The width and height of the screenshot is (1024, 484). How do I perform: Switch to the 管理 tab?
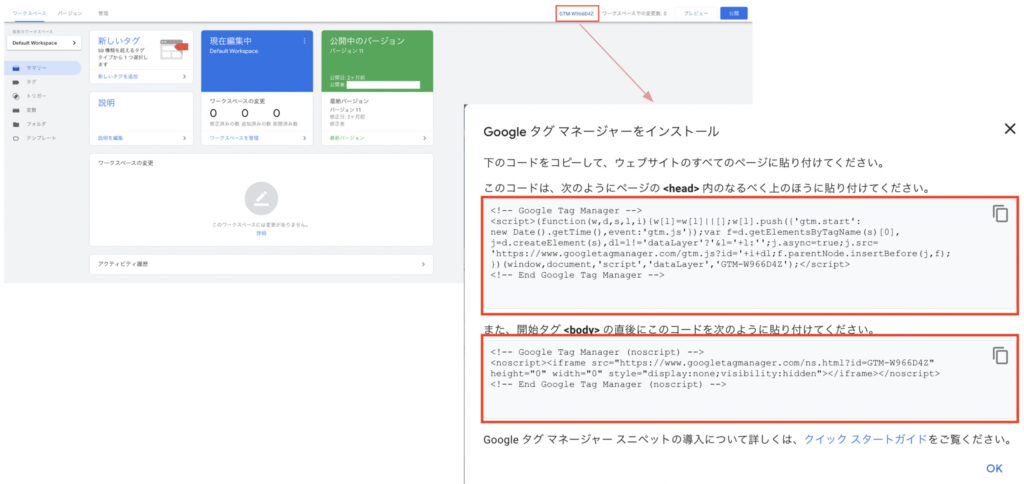coord(103,13)
